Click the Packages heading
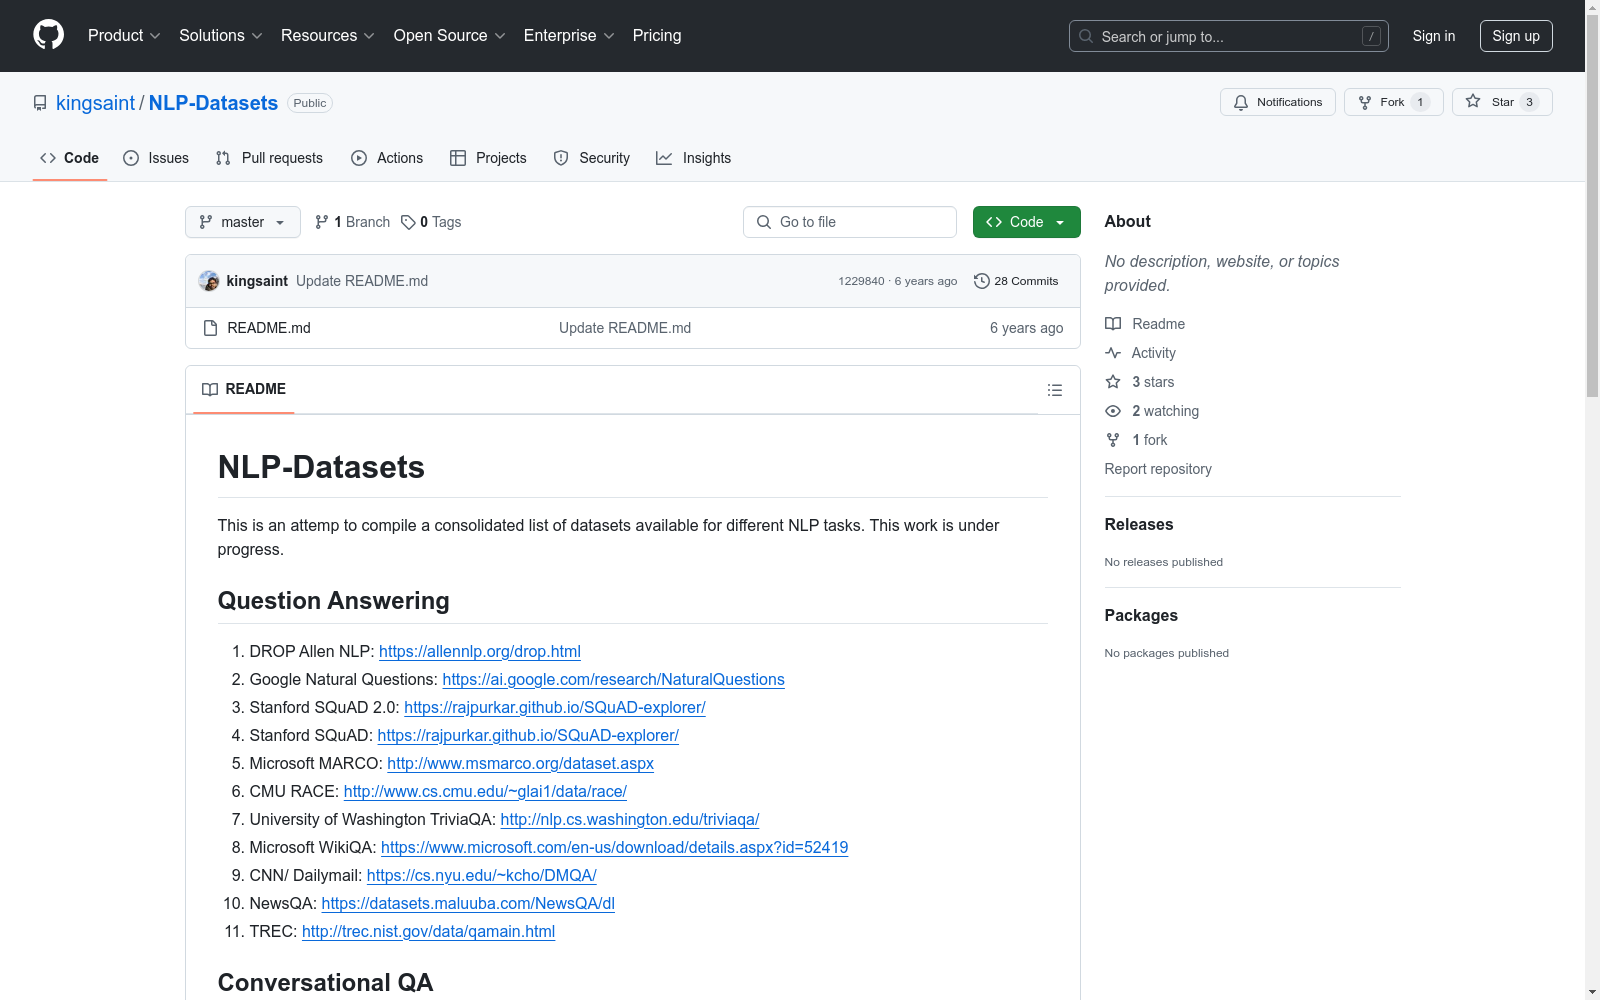 coord(1141,615)
